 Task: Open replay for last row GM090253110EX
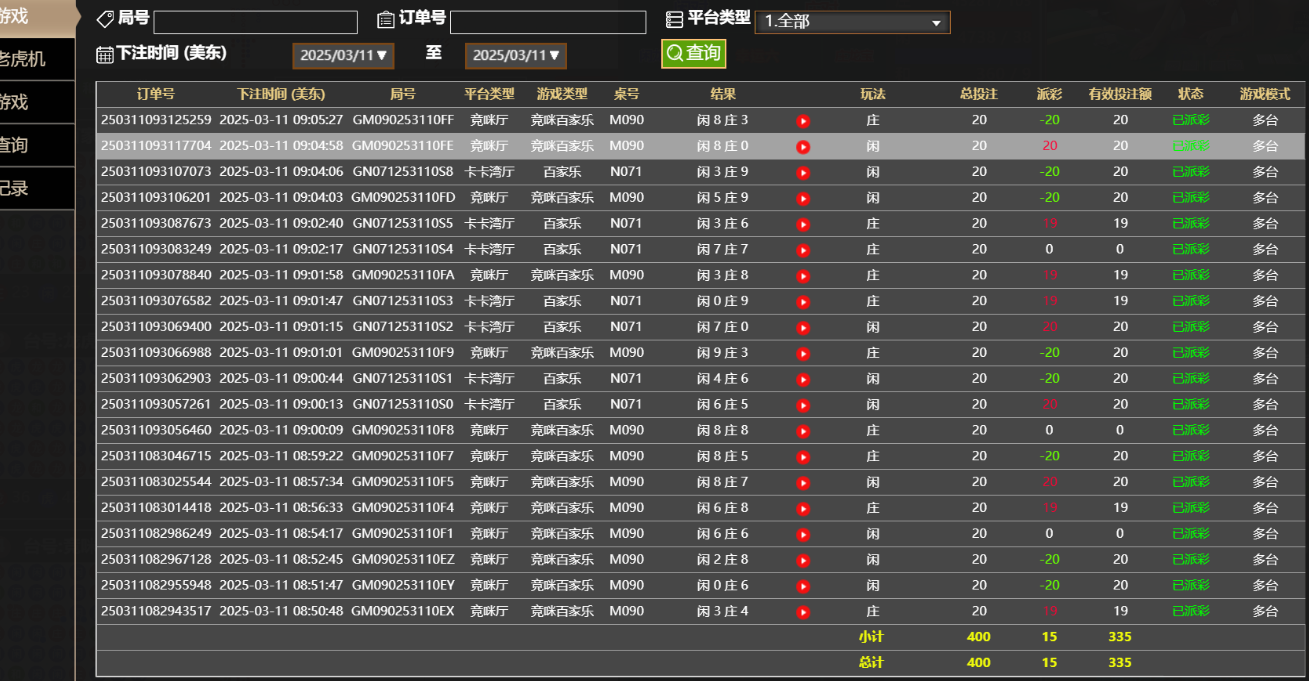coord(802,612)
